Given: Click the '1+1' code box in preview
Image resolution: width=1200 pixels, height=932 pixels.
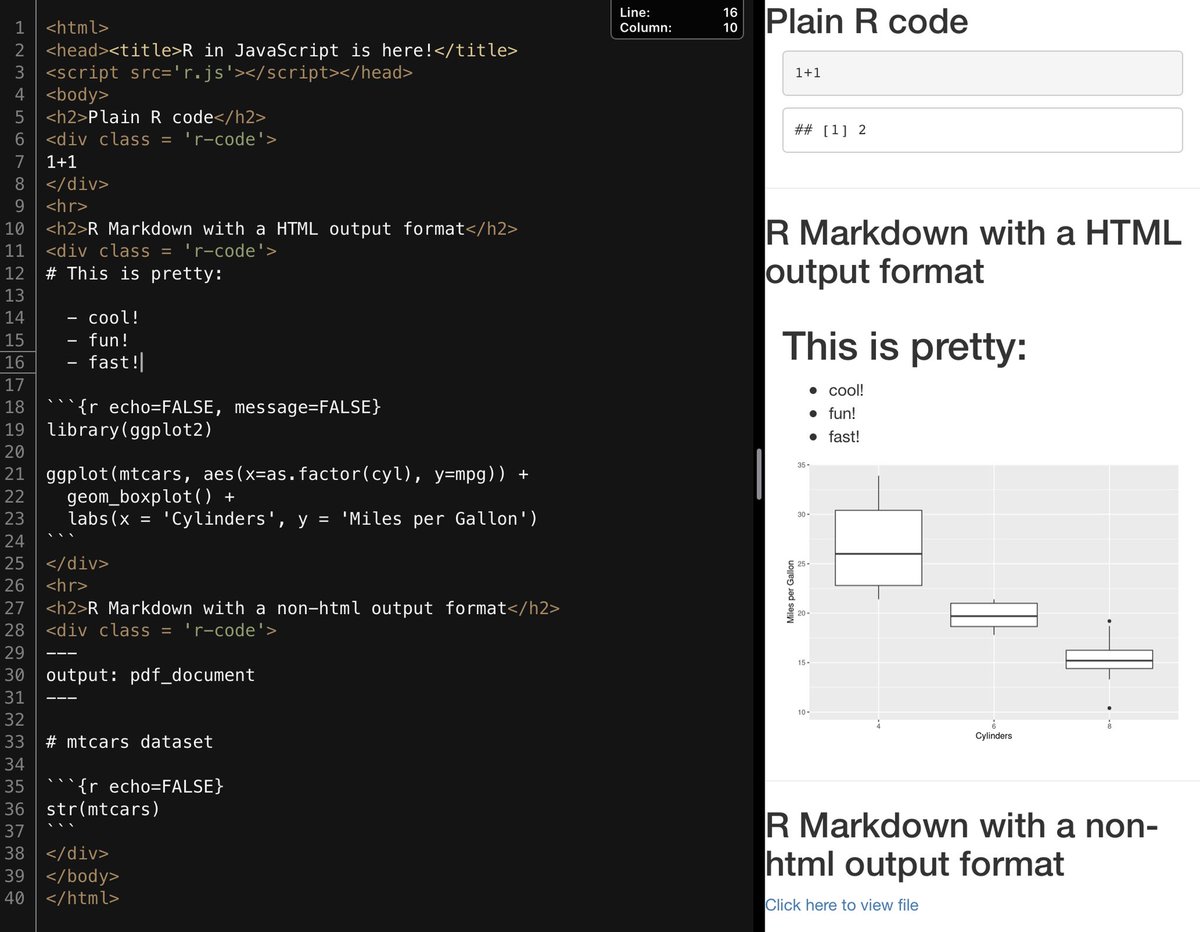Looking at the screenshot, I should coord(982,73).
